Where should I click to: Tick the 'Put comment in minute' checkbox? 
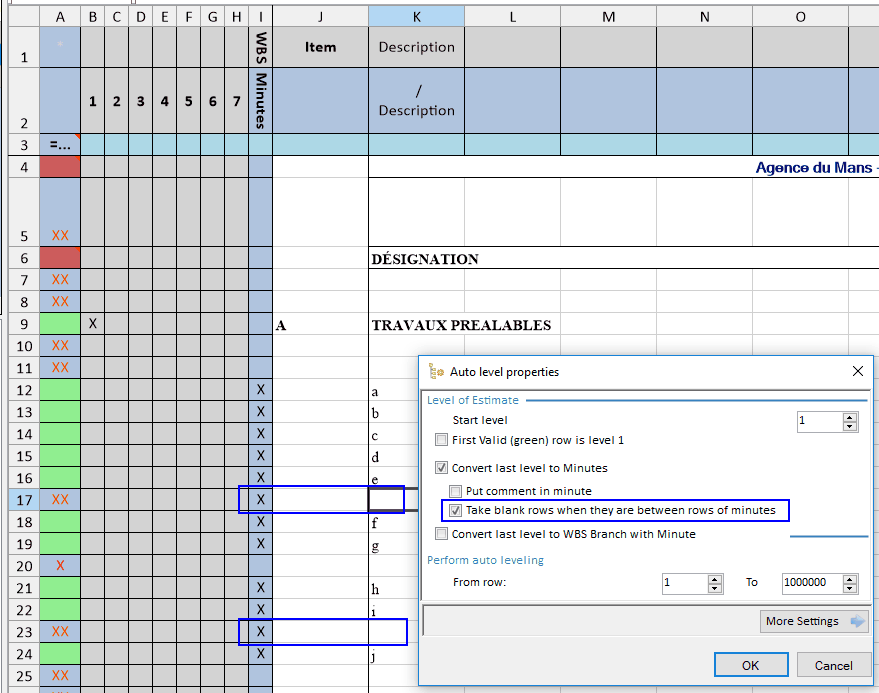tap(456, 491)
